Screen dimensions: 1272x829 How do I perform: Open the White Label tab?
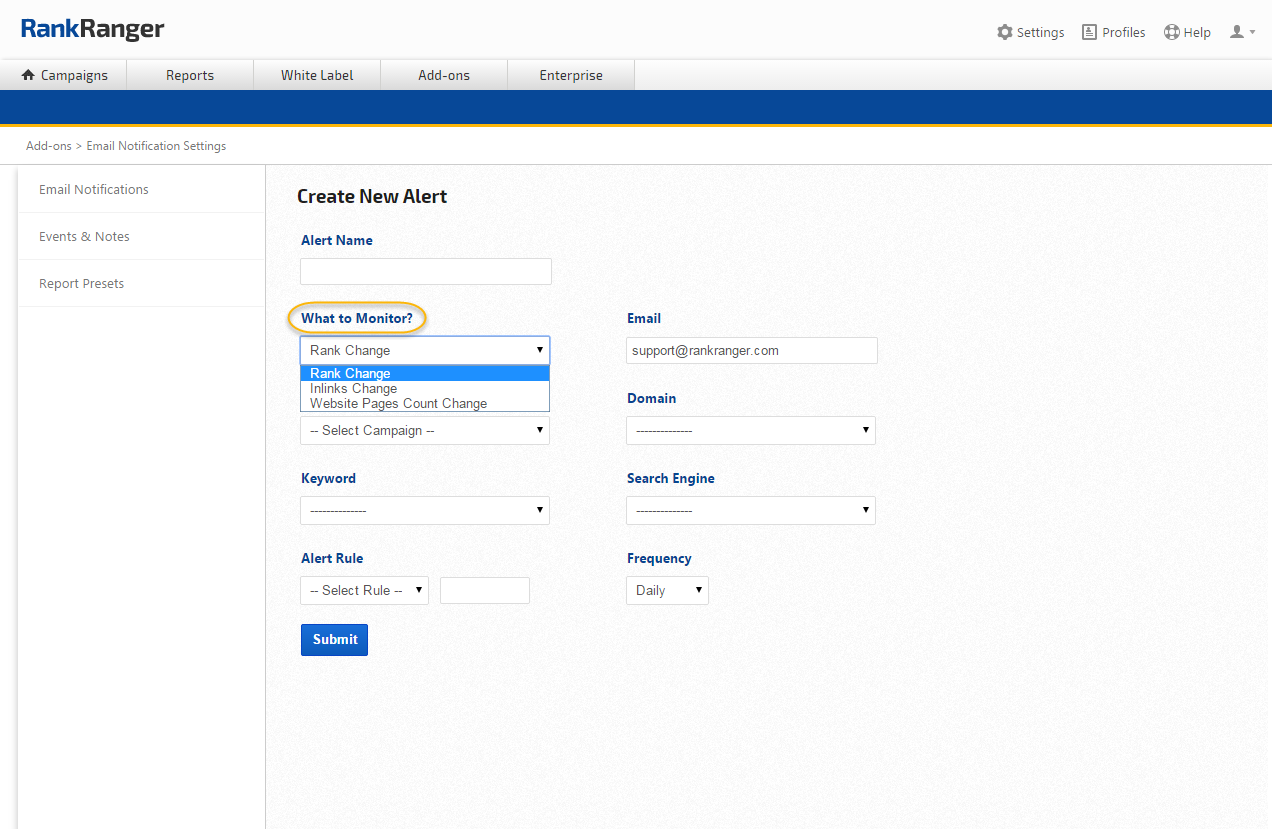tap(317, 75)
